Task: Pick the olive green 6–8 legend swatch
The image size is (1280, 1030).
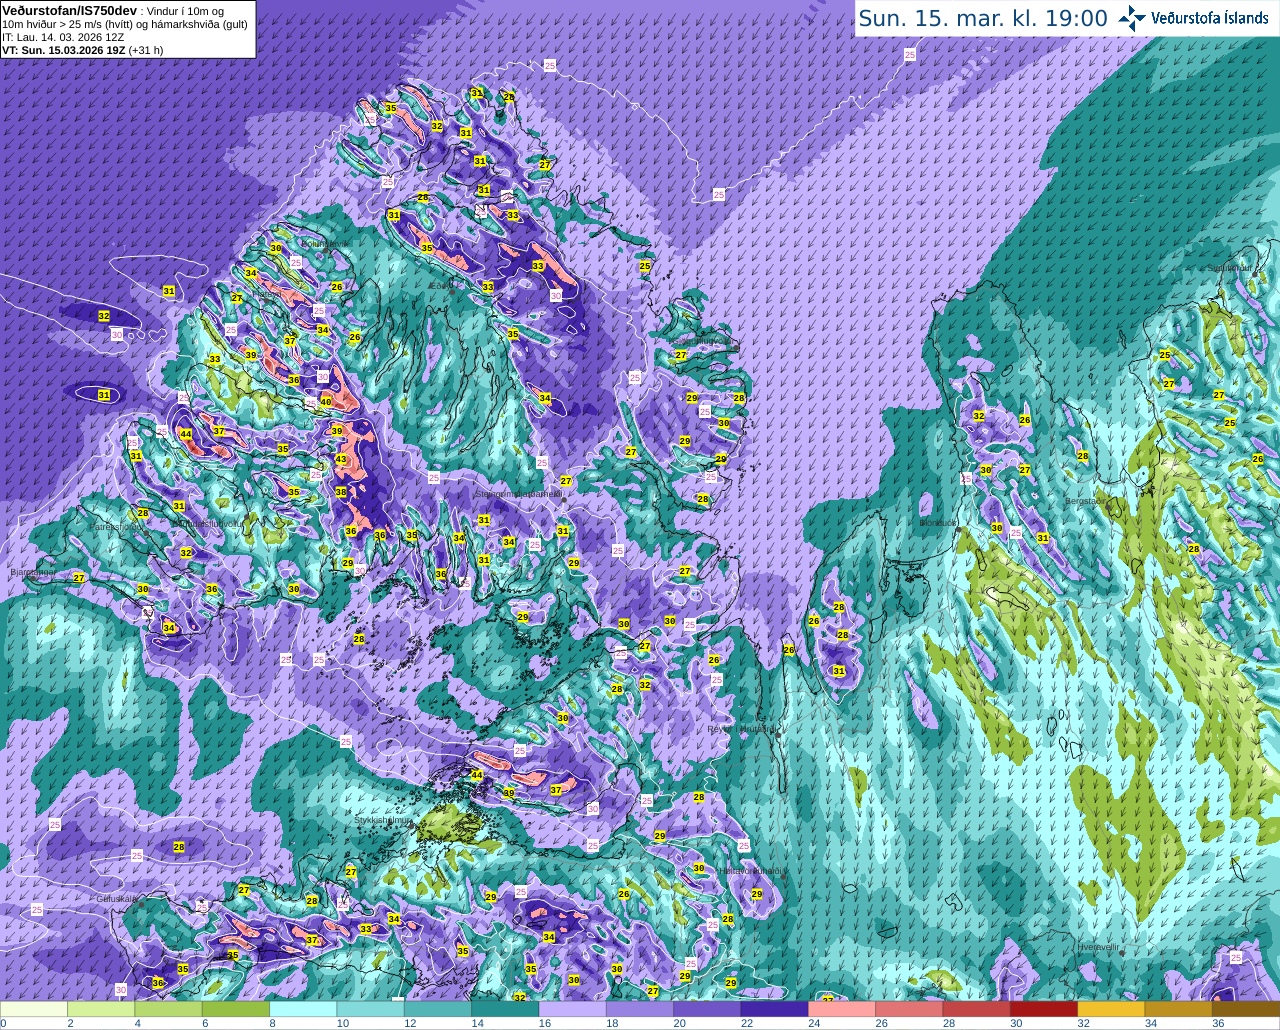Action: click(x=235, y=1009)
